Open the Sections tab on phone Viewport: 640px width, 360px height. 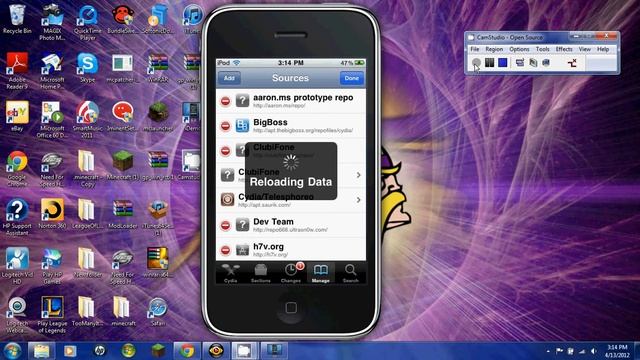point(260,273)
